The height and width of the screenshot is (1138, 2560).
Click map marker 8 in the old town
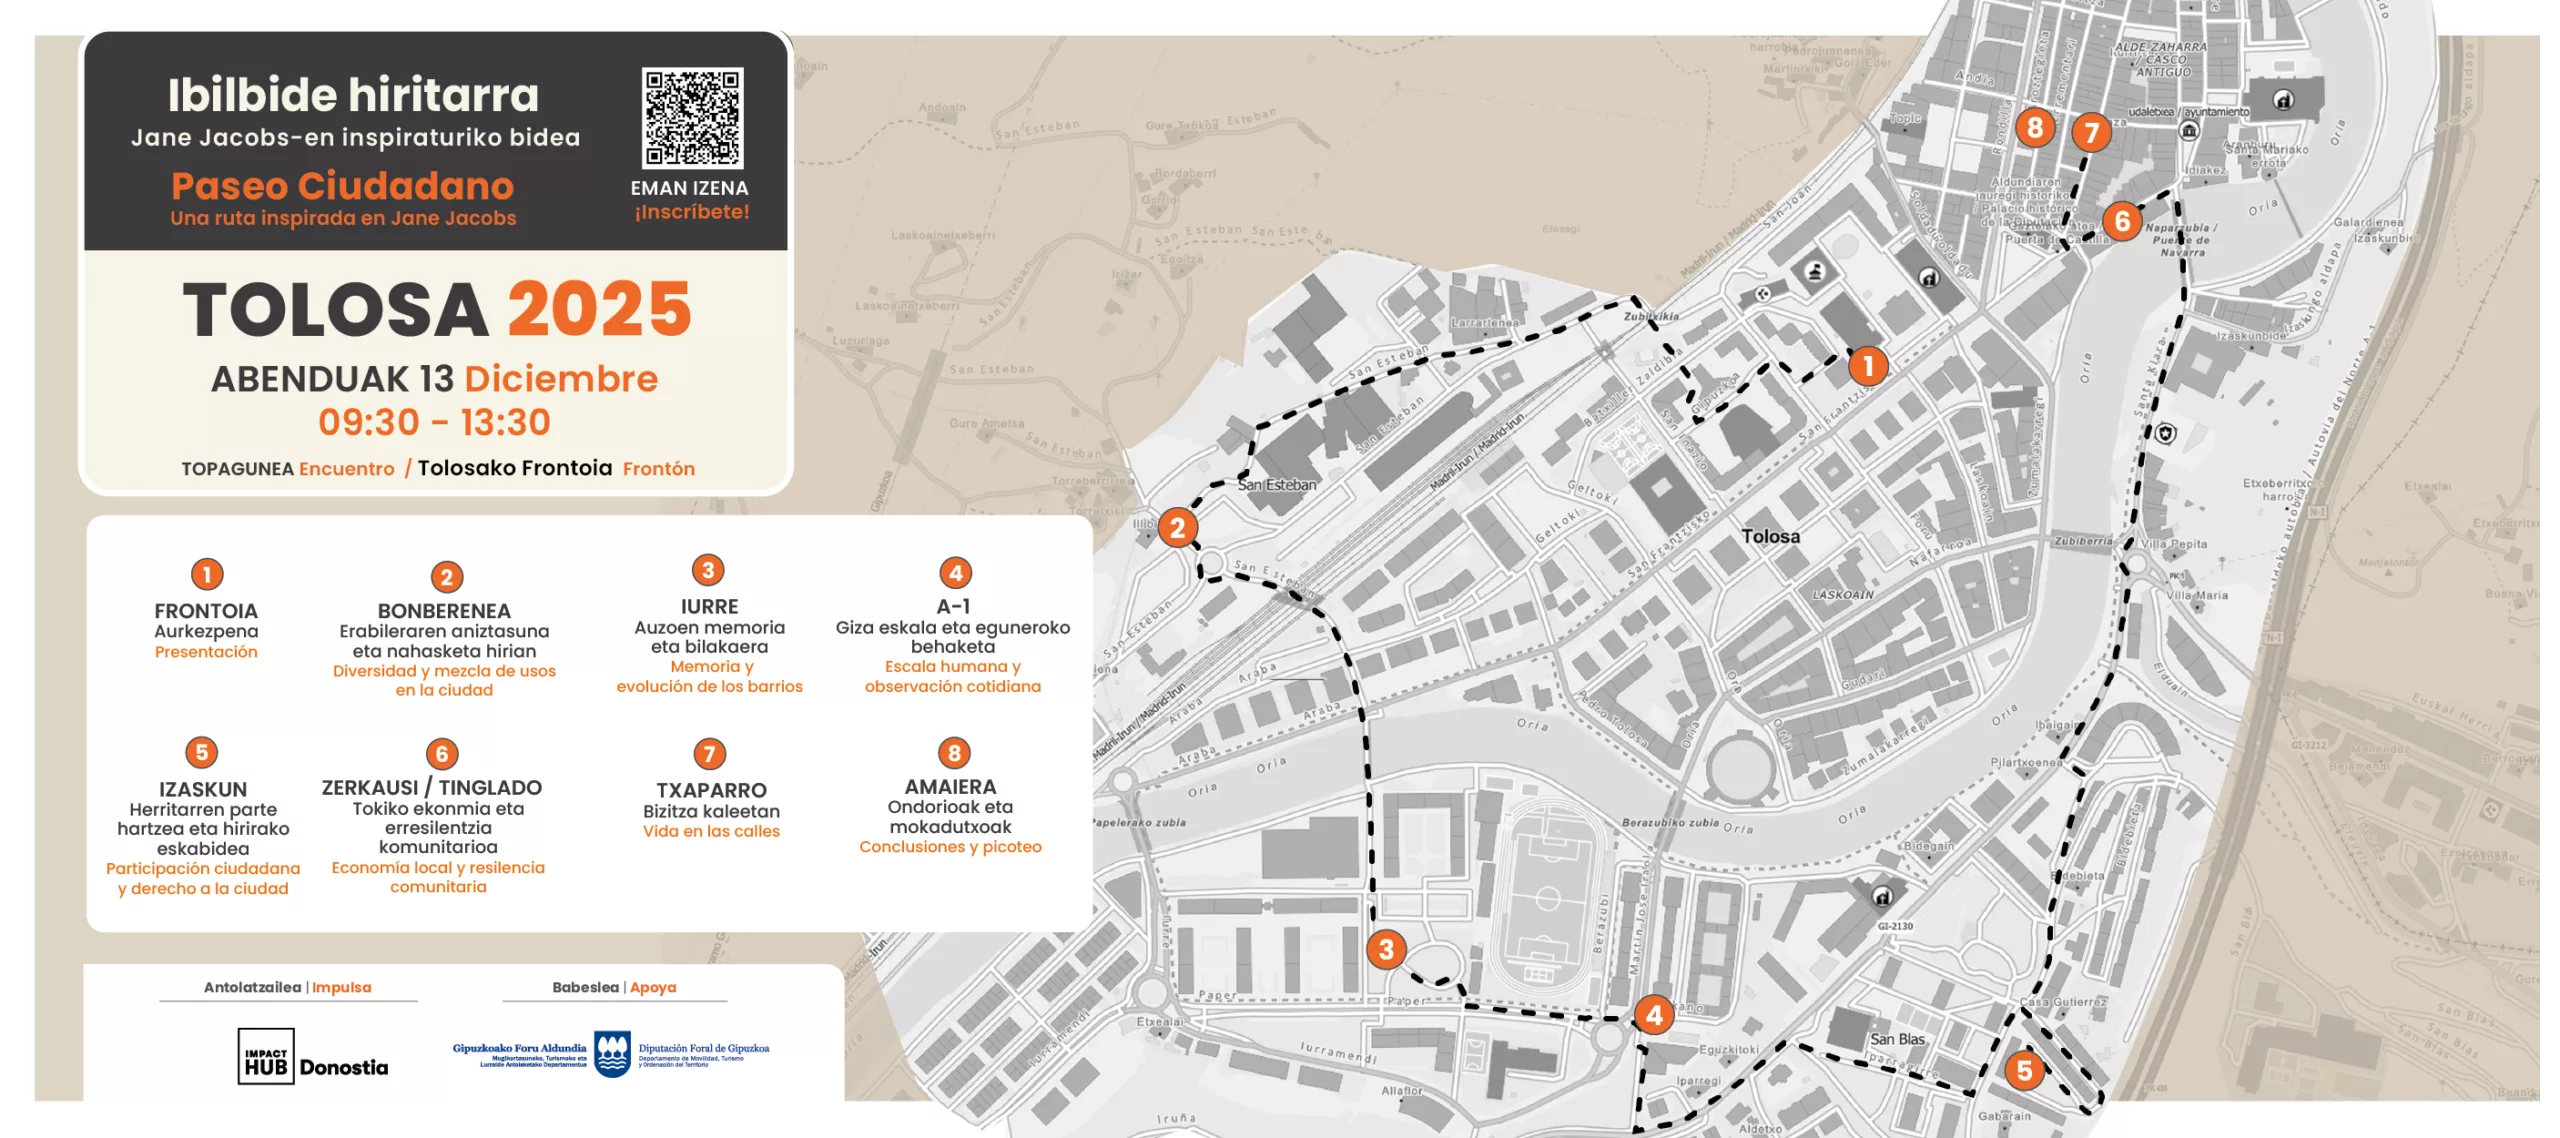(2034, 127)
